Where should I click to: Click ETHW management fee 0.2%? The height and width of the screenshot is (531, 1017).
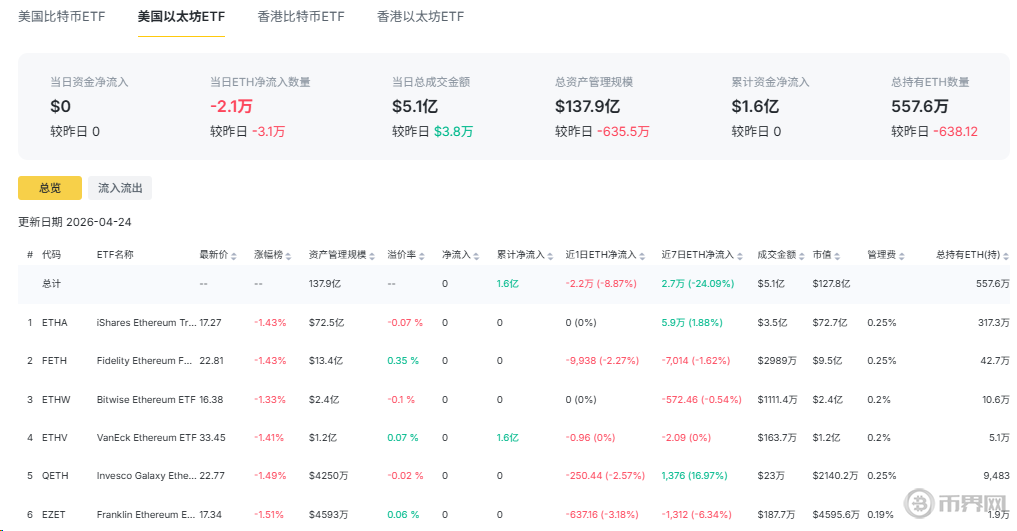879,399
